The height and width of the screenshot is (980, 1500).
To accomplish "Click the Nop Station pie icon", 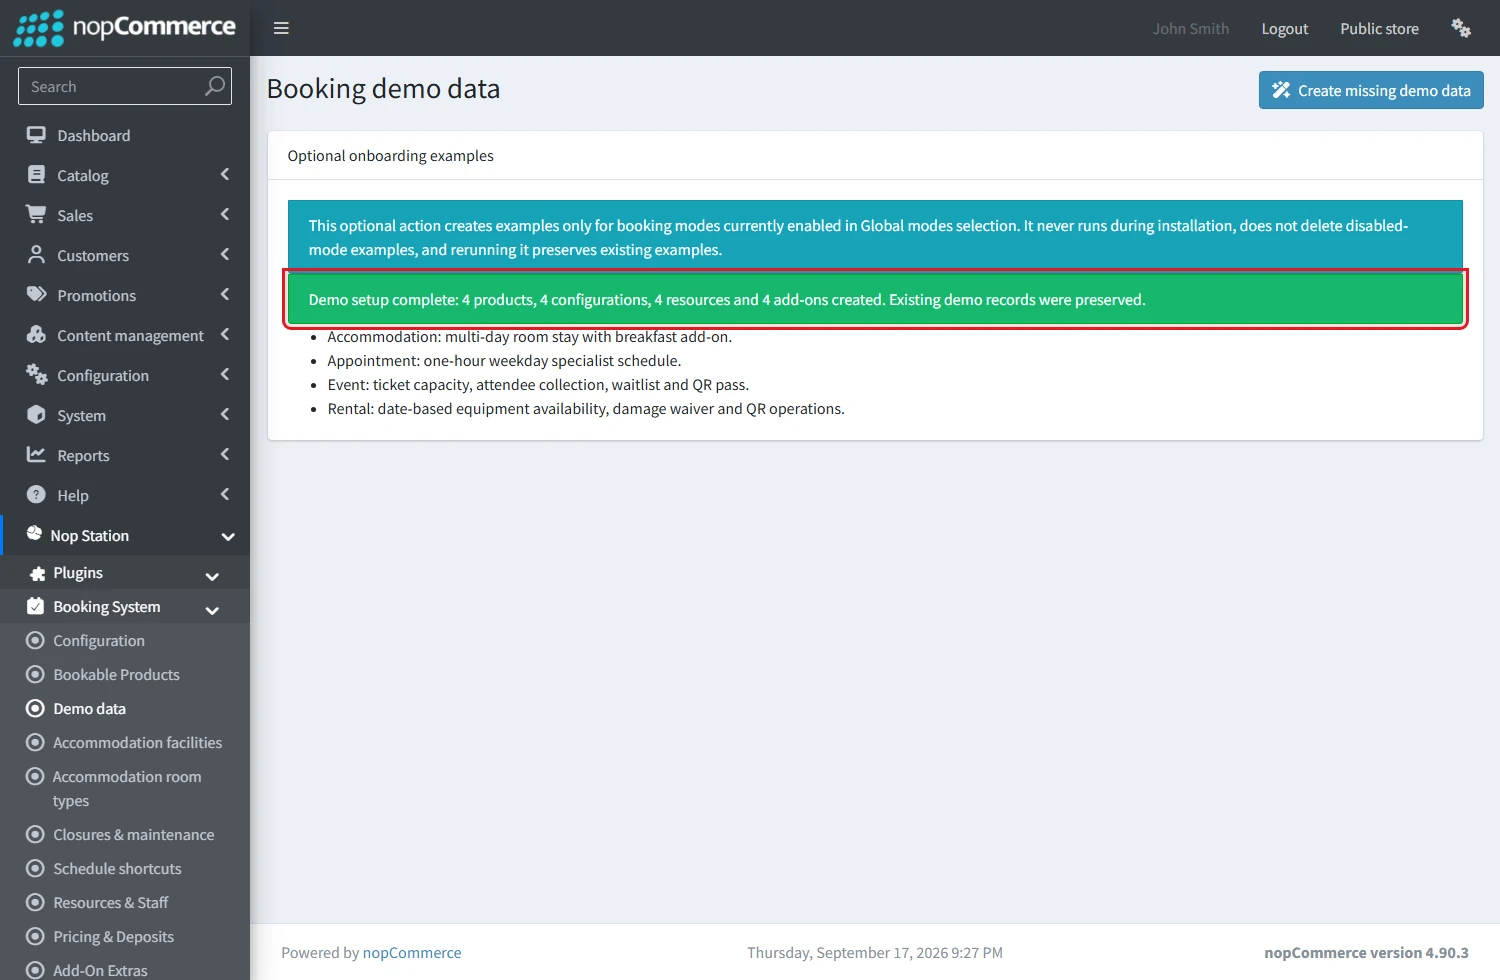I will (x=34, y=533).
